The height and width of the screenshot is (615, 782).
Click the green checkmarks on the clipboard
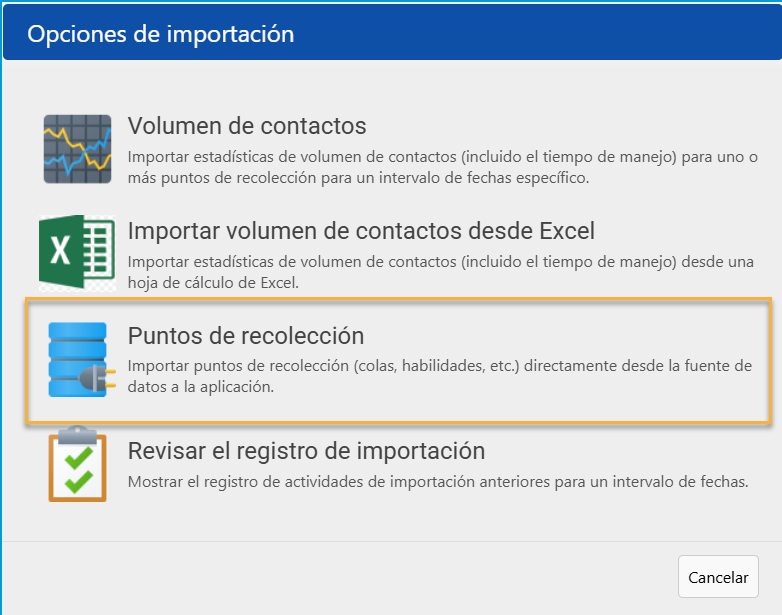78,469
